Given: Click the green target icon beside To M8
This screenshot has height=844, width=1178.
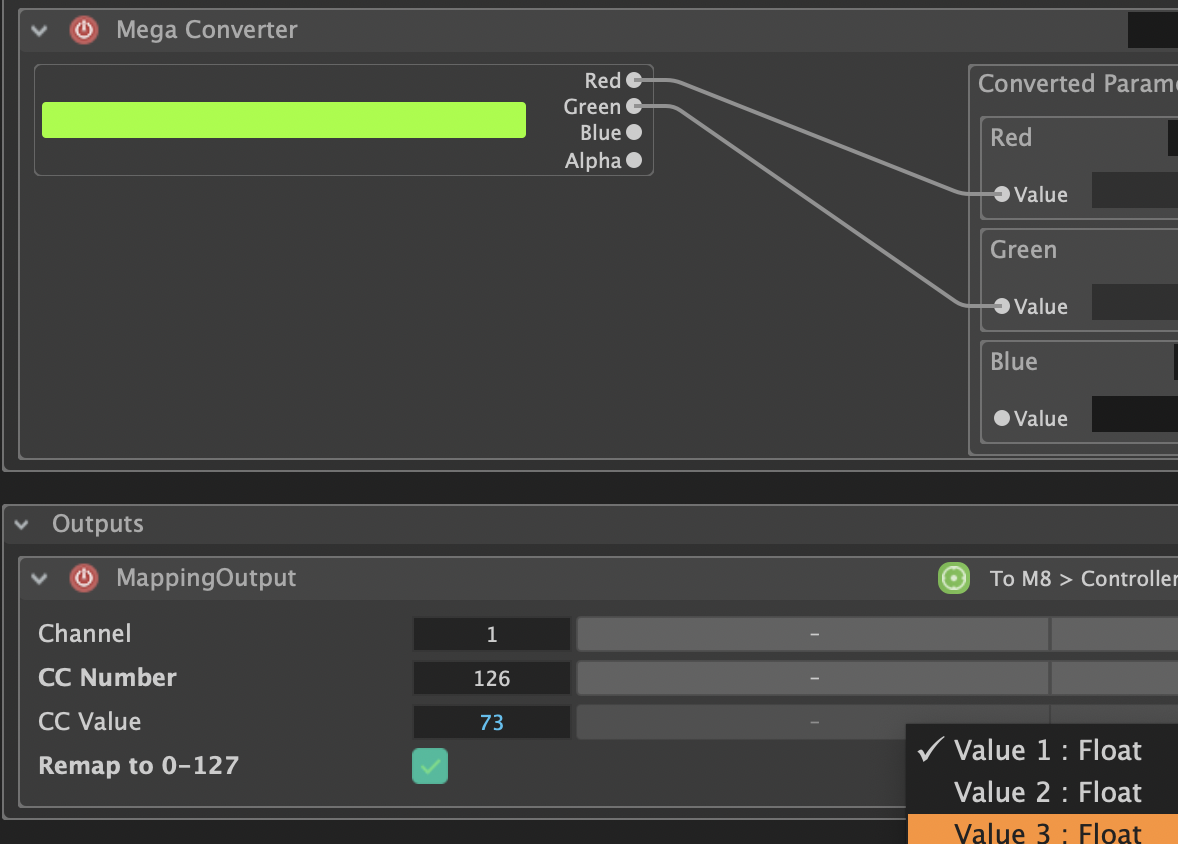Looking at the screenshot, I should point(953,578).
